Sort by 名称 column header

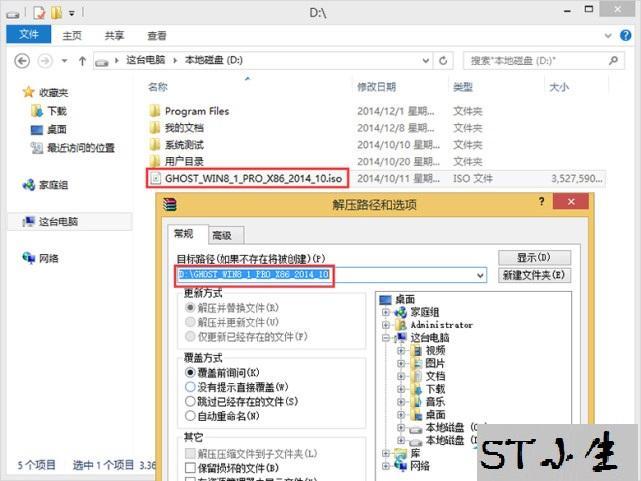pyautogui.click(x=158, y=87)
